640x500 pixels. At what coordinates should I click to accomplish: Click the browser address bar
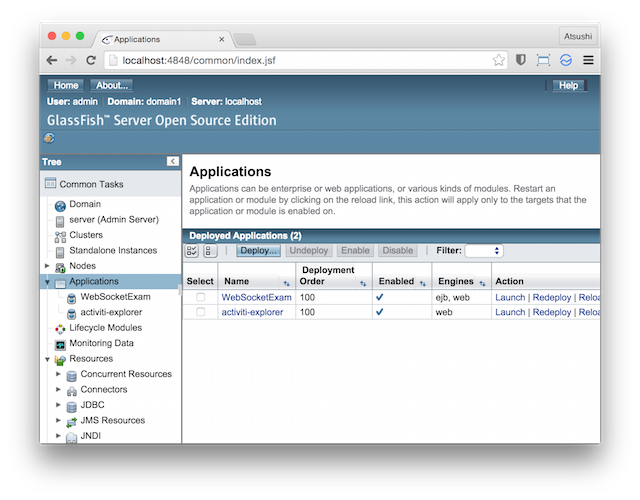coord(300,60)
